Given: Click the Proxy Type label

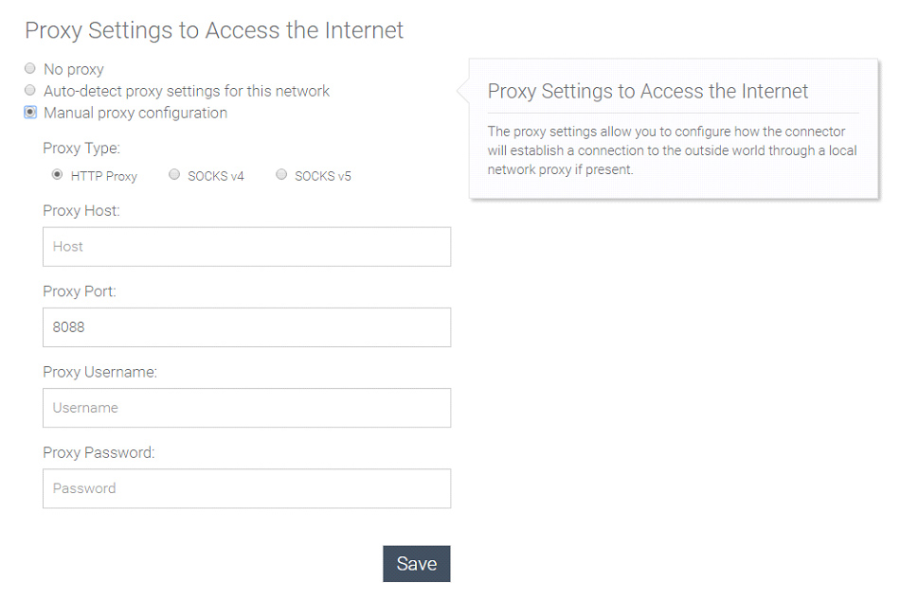Looking at the screenshot, I should tap(82, 148).
